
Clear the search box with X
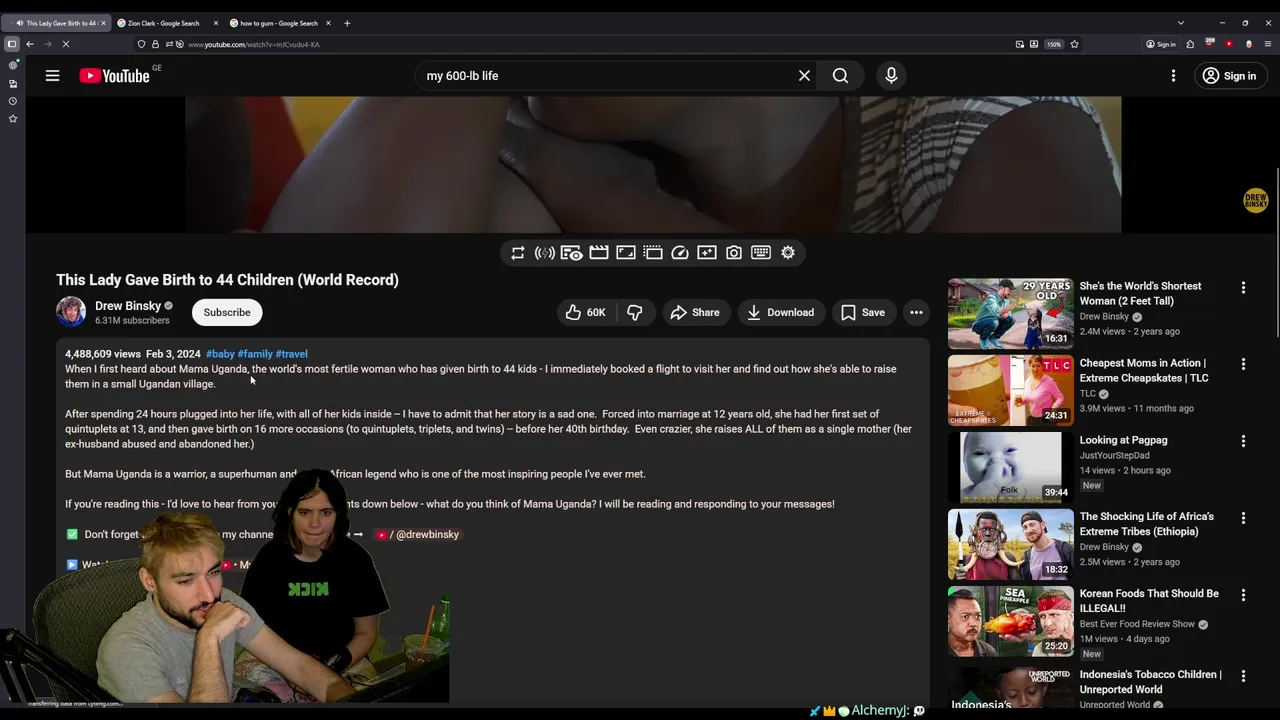pyautogui.click(x=804, y=76)
